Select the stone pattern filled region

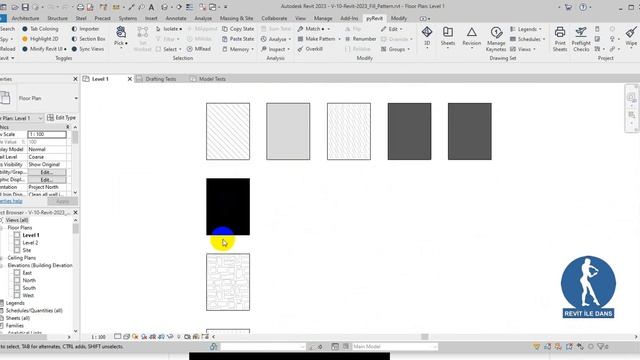[228, 282]
